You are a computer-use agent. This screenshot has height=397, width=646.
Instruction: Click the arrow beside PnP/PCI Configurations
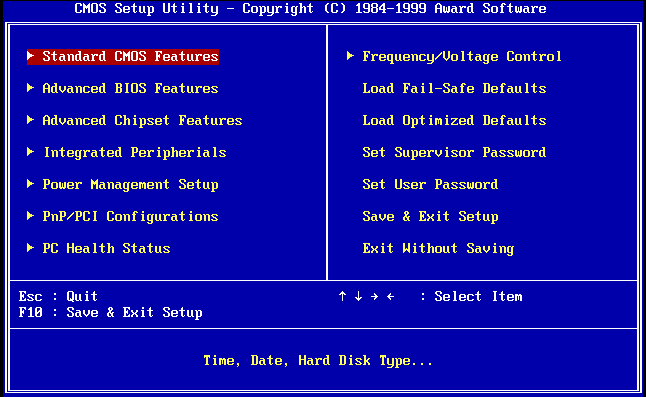pos(30,215)
